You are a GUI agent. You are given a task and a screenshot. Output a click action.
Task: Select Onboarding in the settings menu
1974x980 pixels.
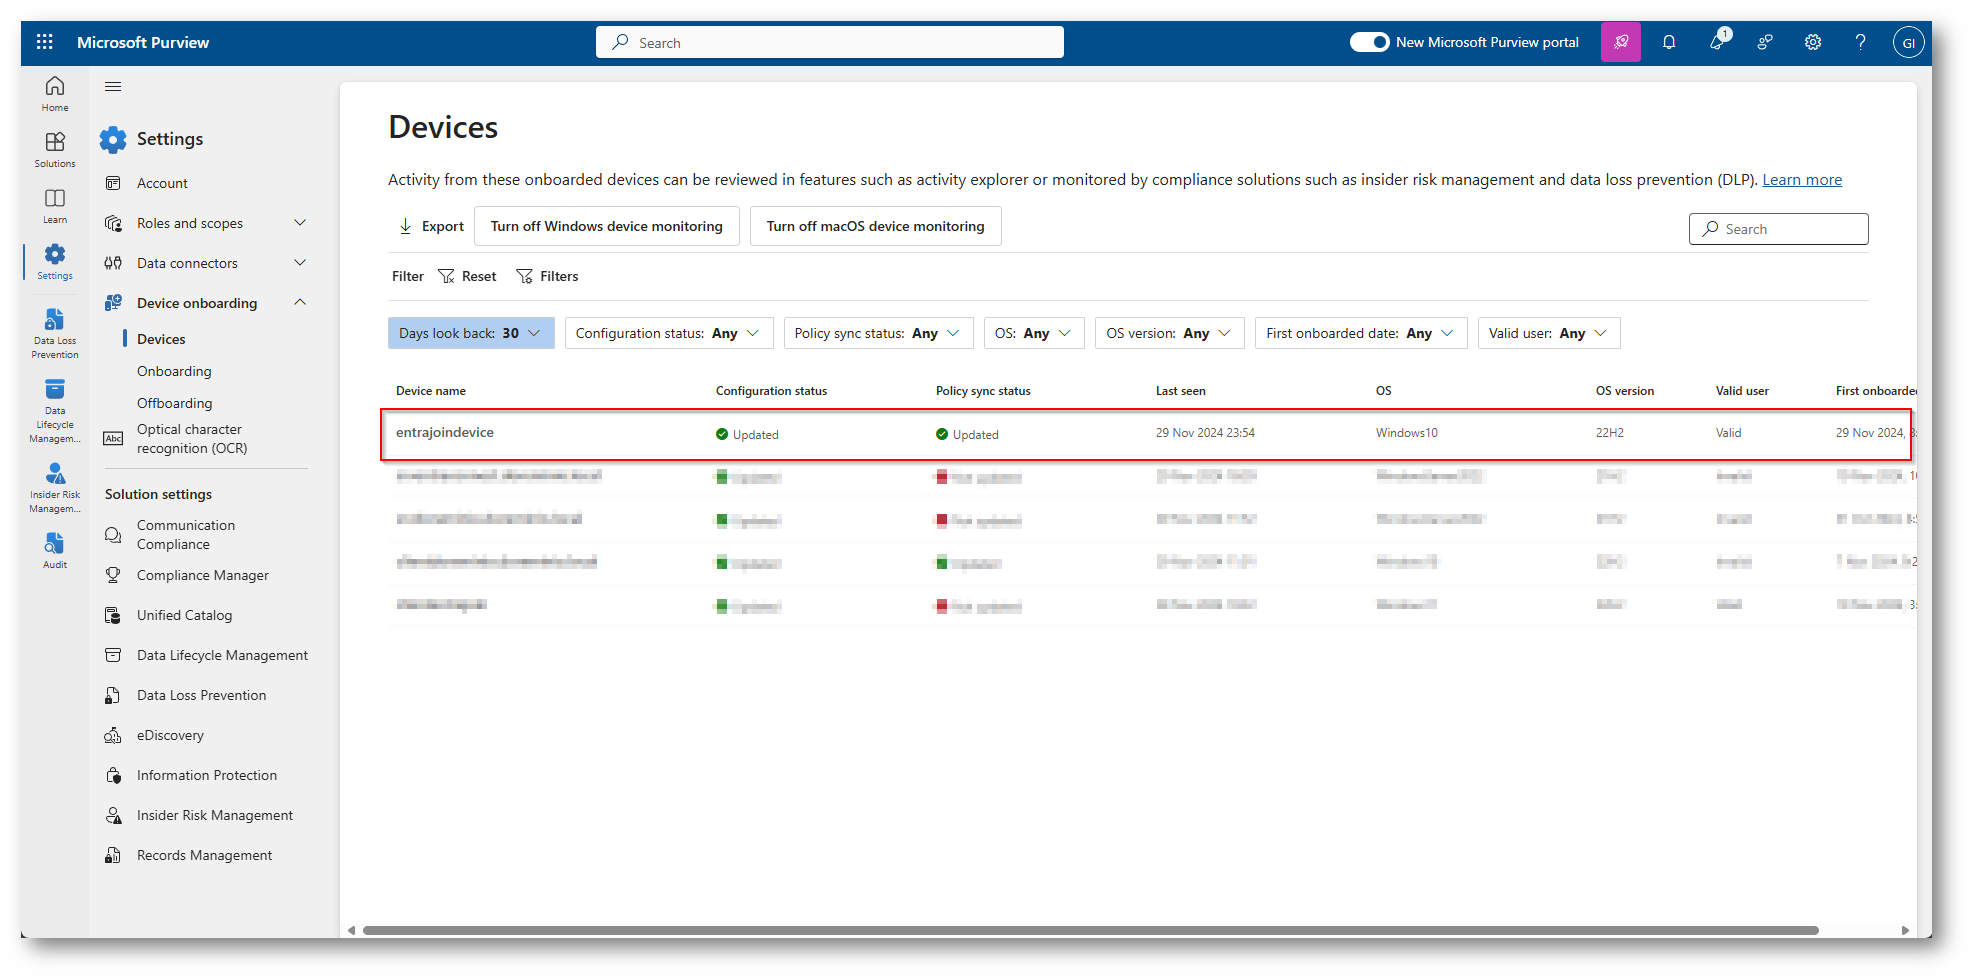[x=174, y=371]
